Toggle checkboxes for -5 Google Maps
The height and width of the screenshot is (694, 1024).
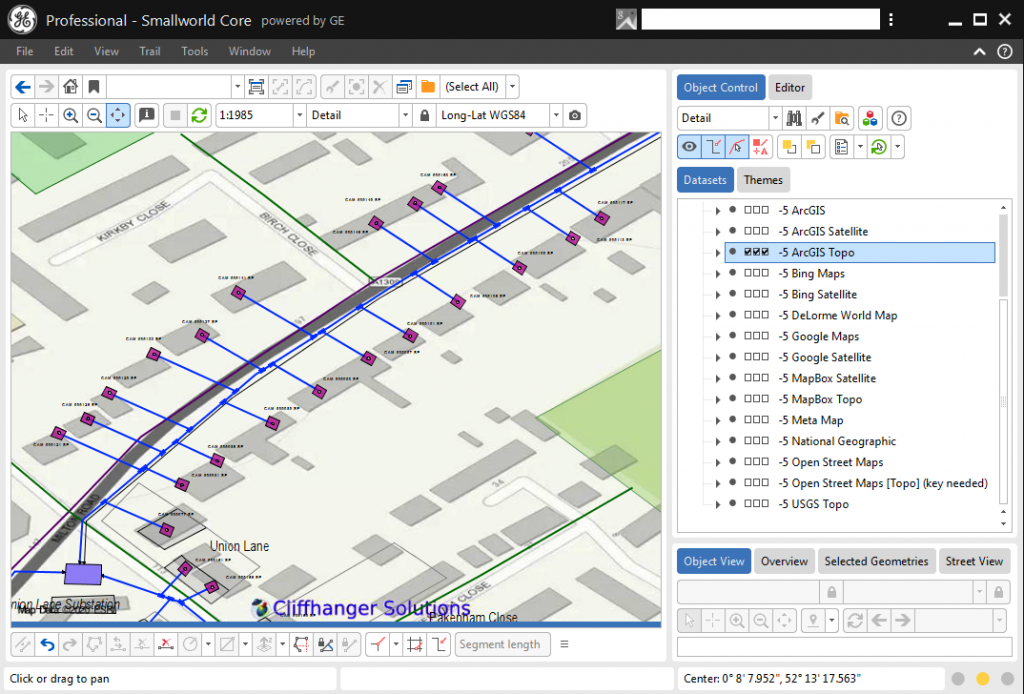click(756, 336)
